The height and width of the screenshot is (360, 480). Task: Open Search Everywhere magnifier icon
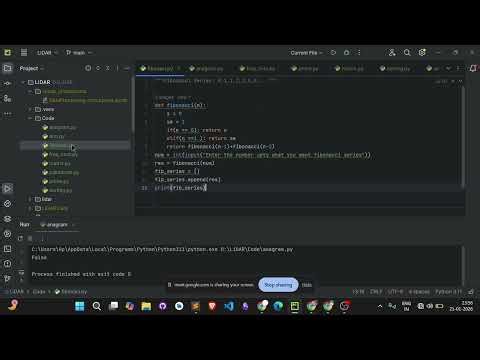pyautogui.click(x=407, y=53)
